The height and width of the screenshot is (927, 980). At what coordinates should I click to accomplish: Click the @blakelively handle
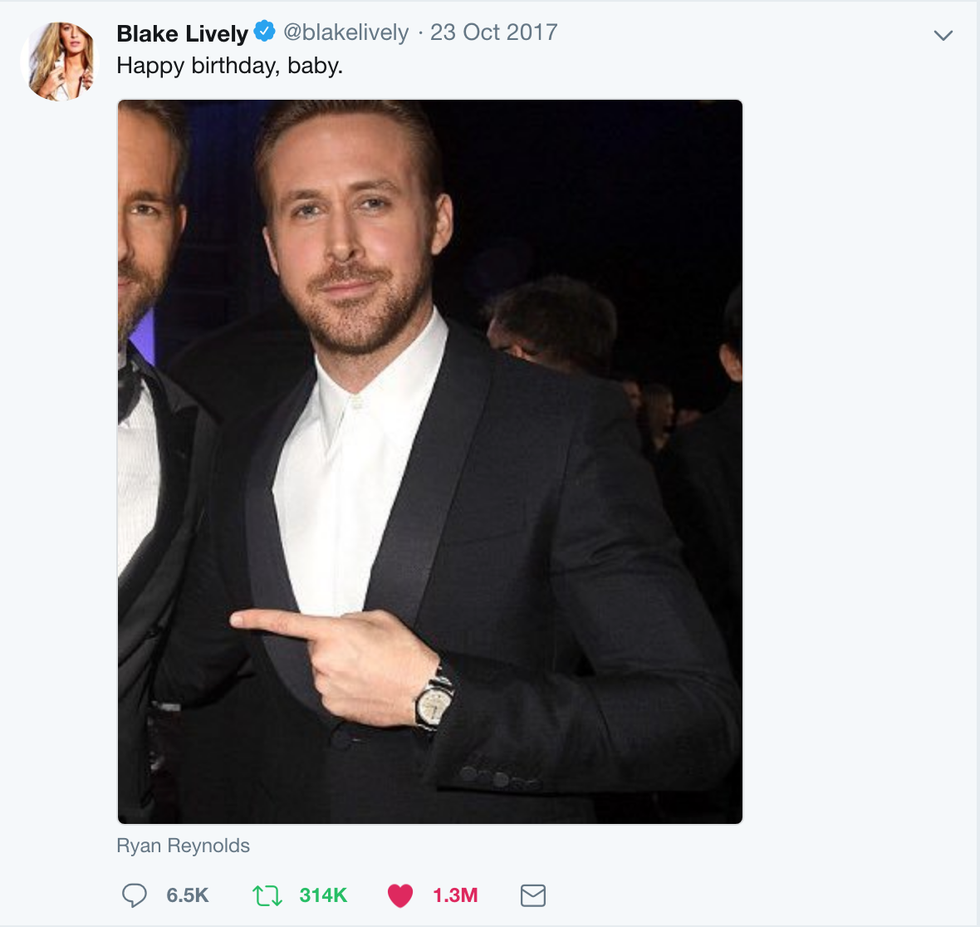[346, 33]
